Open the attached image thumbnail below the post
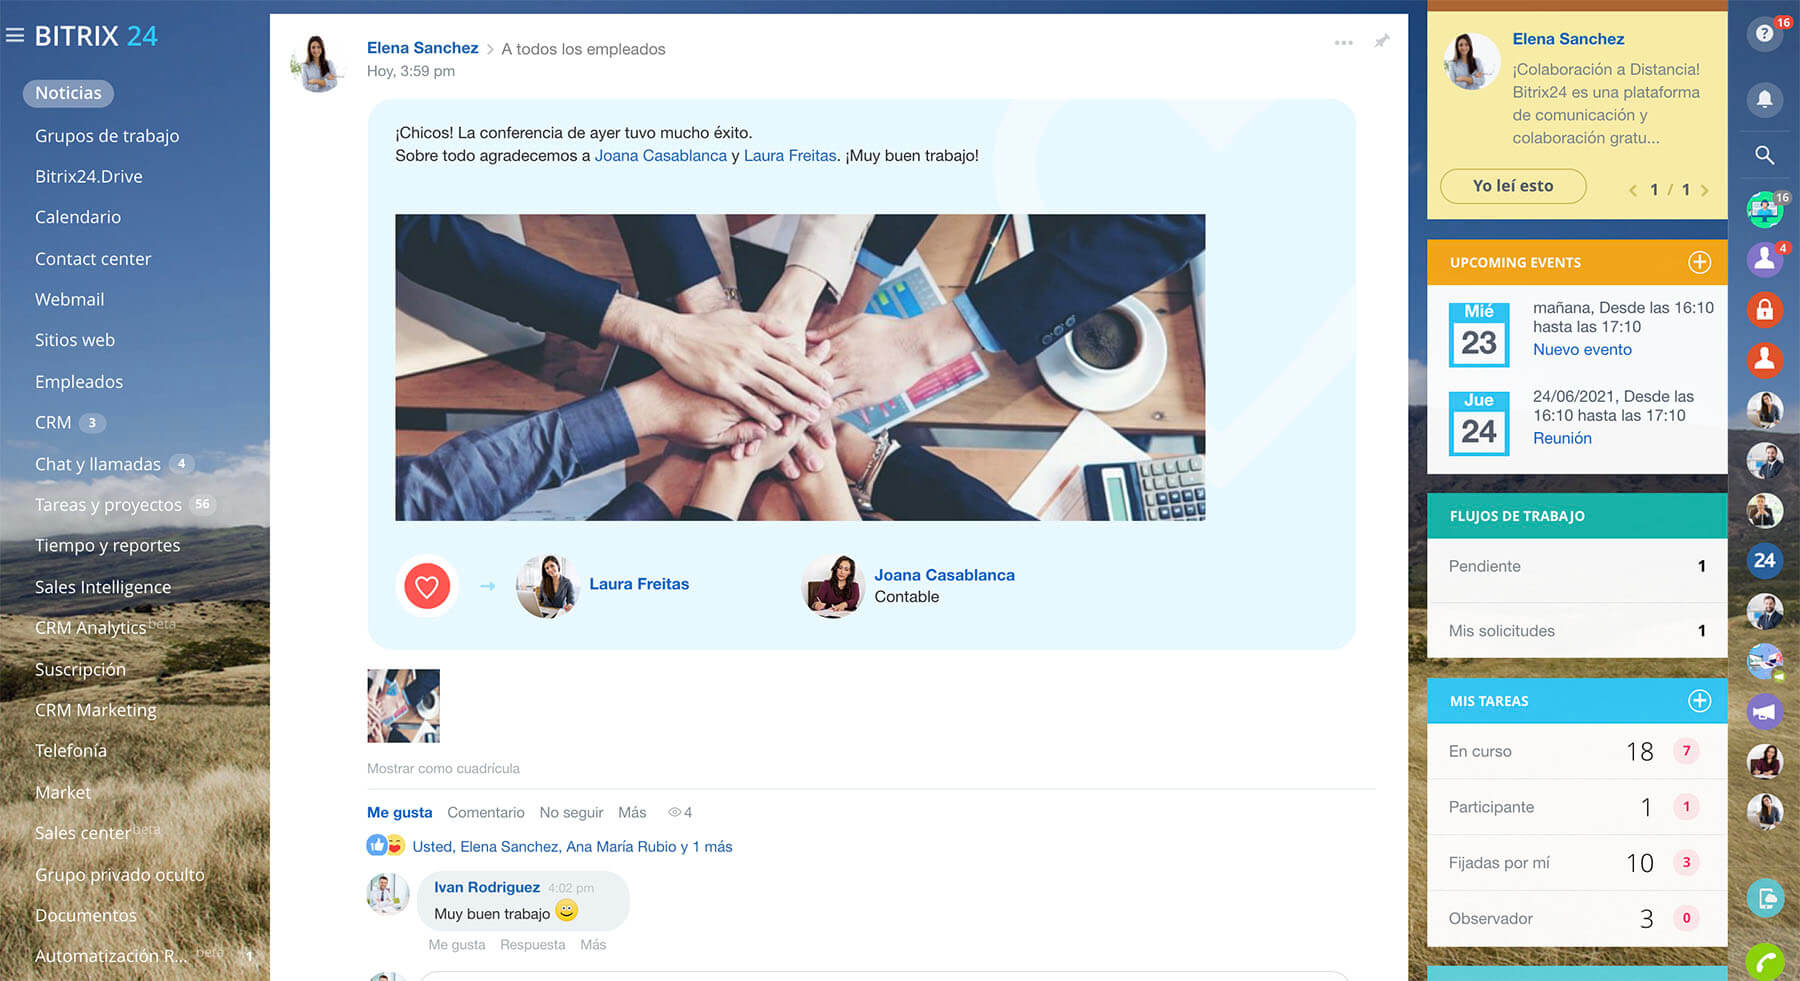1800x981 pixels. point(403,706)
